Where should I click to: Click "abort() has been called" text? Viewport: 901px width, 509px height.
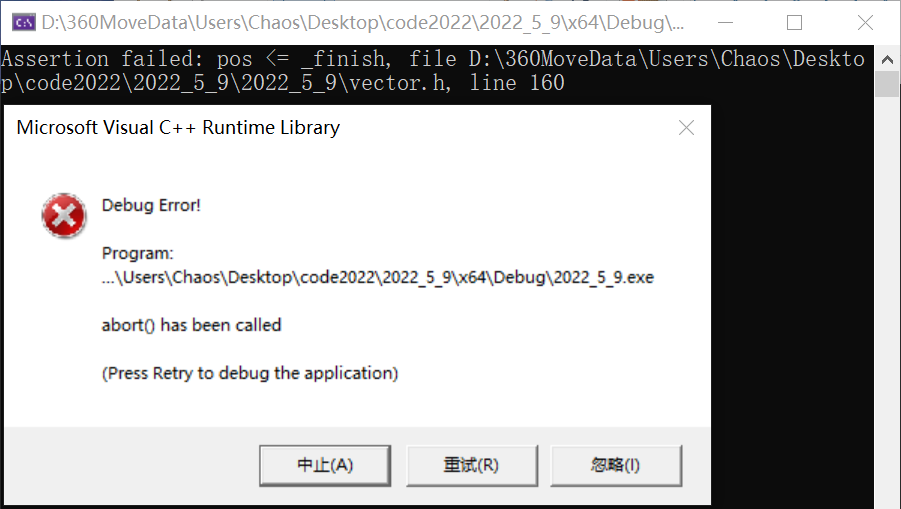pyautogui.click(x=191, y=325)
